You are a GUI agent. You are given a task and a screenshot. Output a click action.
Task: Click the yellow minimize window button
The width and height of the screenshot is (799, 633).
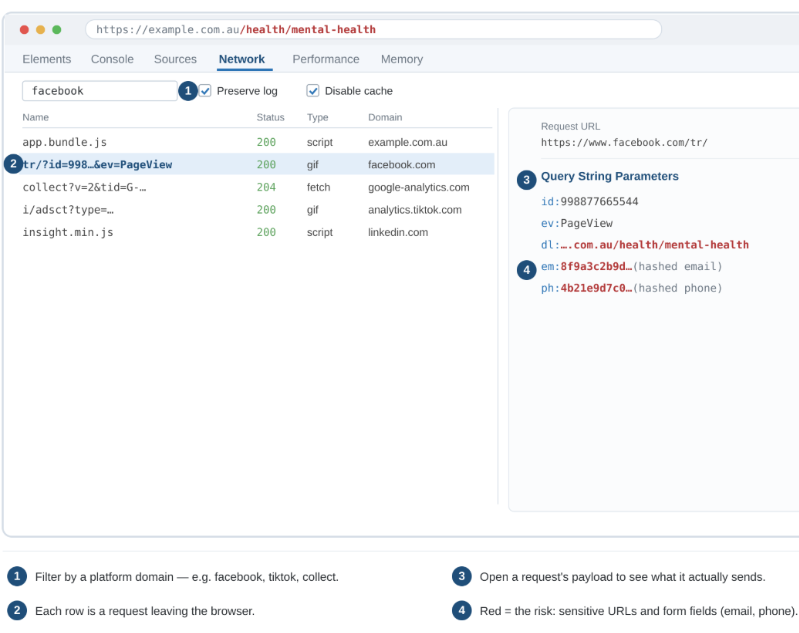pos(40,30)
